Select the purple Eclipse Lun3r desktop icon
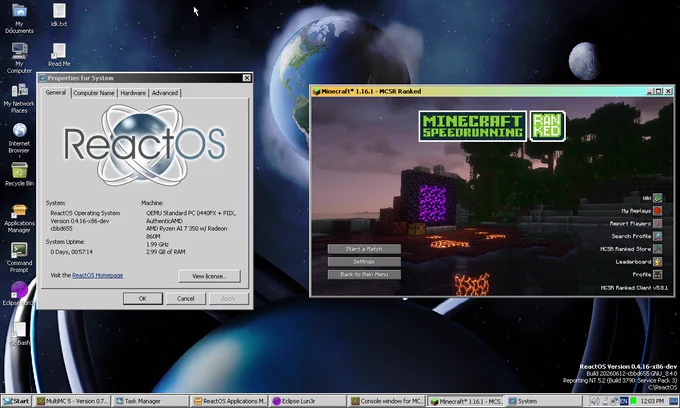680x408 pixels. pos(19,293)
